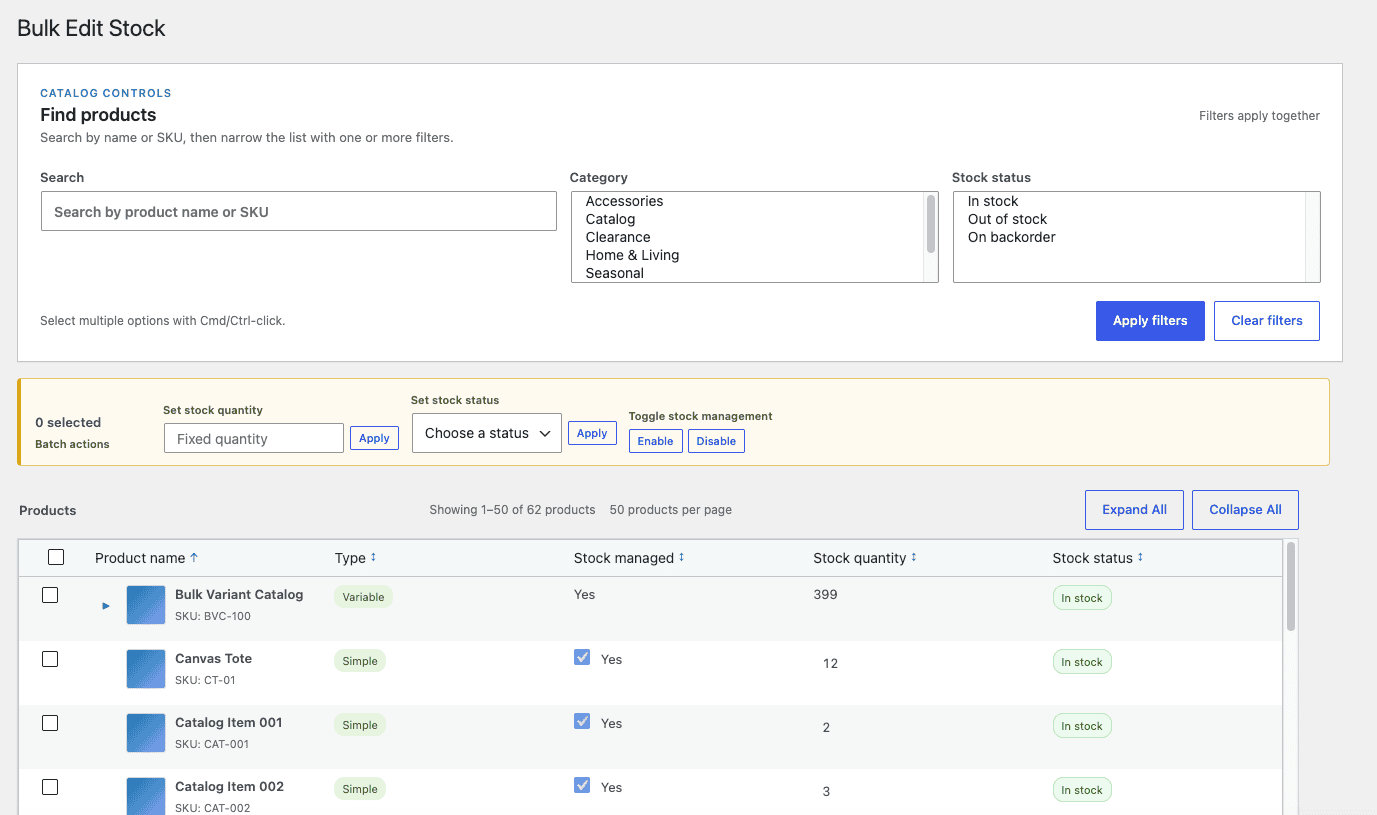Click Showing 1–50 of 62 products text
This screenshot has width=1377, height=815.
[x=512, y=510]
